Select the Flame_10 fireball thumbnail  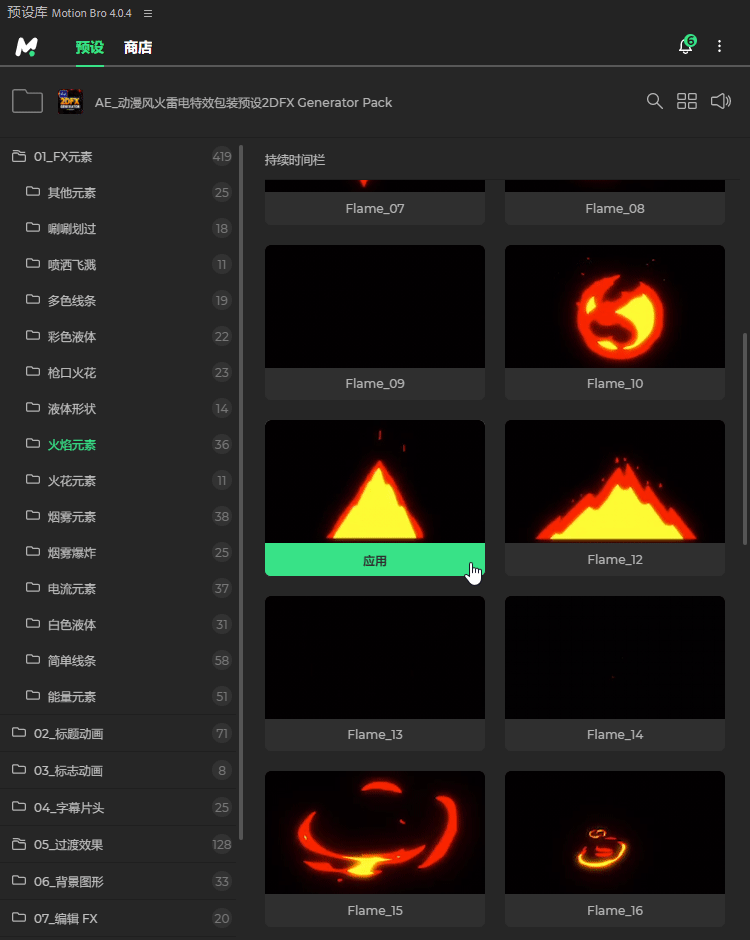click(x=615, y=306)
